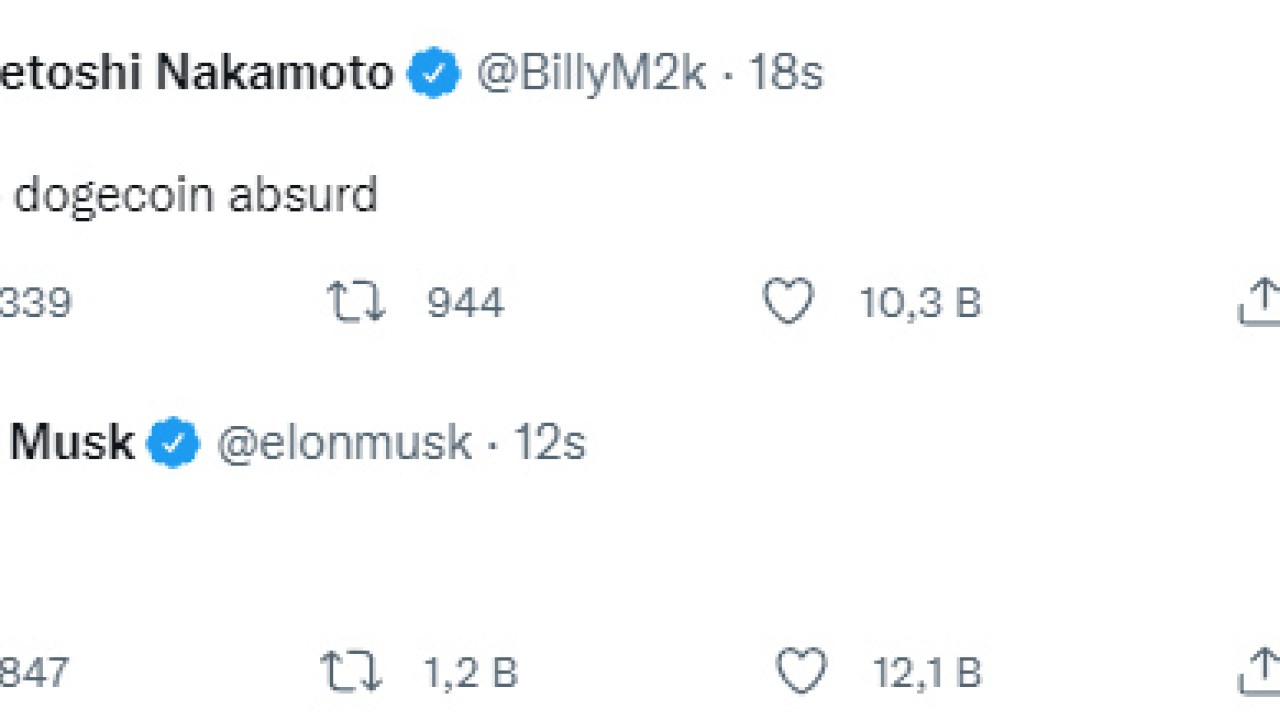
Task: Visit the @BillyM2k handle
Action: coord(591,75)
